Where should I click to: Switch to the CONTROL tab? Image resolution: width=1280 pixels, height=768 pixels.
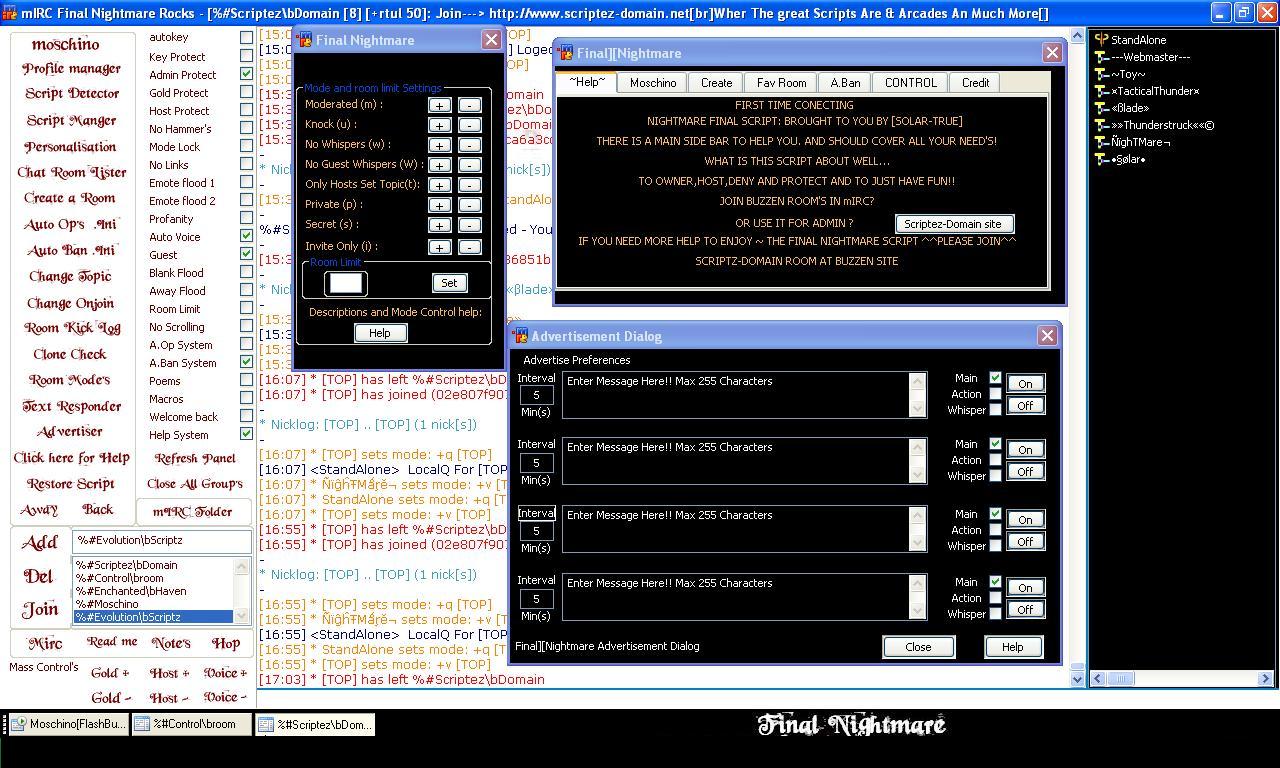tap(910, 83)
